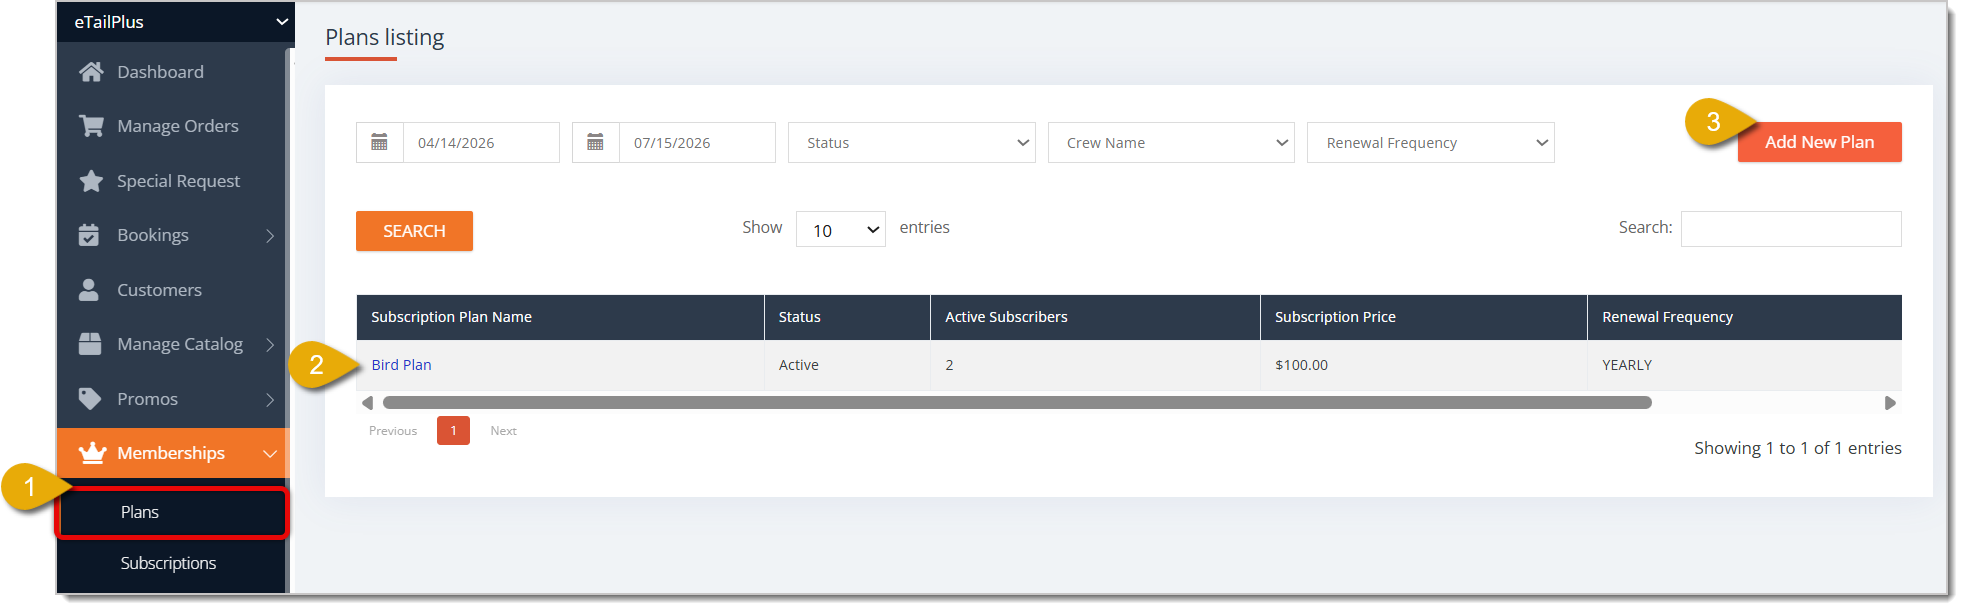Change the Show entries count dropdown

click(x=841, y=230)
